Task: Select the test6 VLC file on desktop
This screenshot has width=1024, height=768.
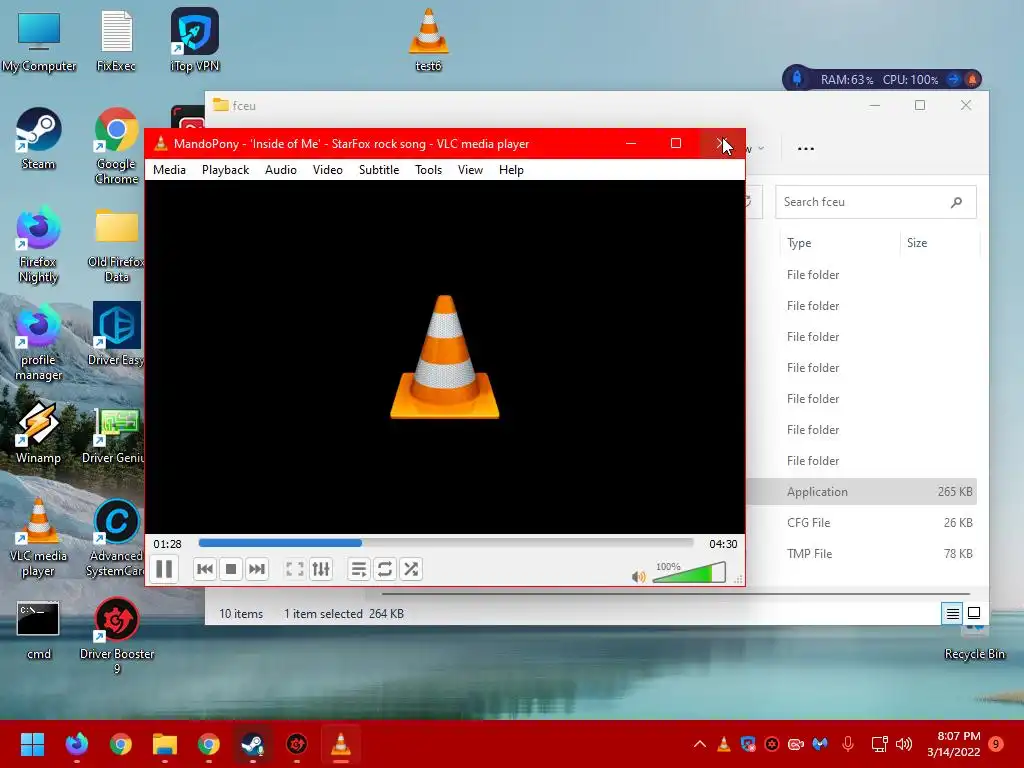Action: (428, 40)
